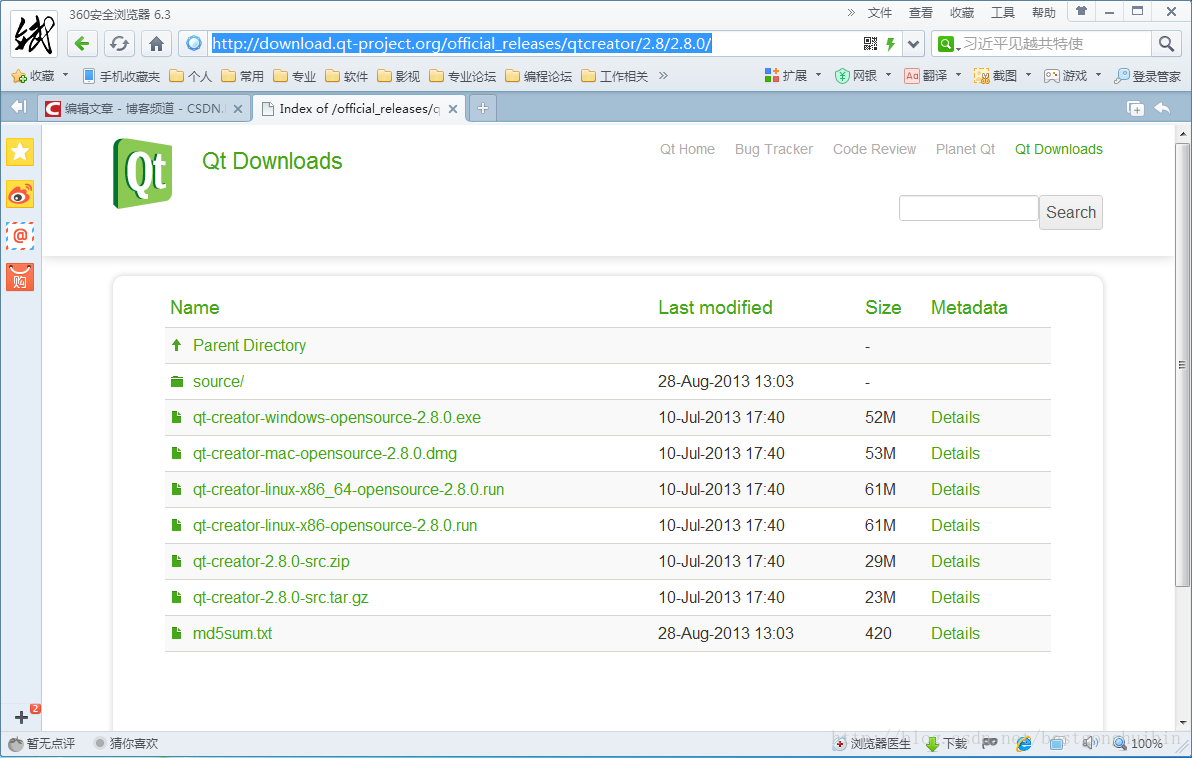Close the Index of official_releases tab
Image resolution: width=1192 pixels, height=758 pixels.
pos(452,109)
